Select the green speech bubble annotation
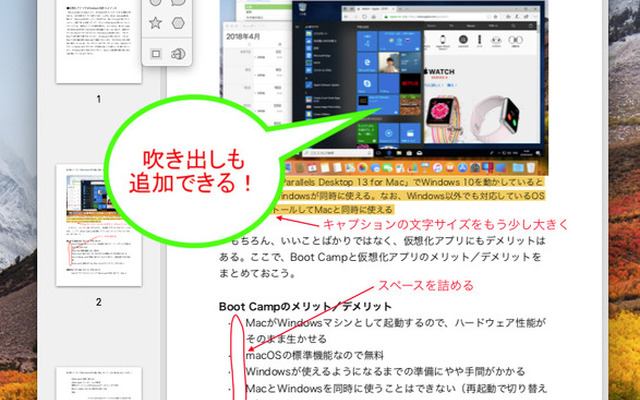Viewport: 640px width, 400px height. click(192, 171)
